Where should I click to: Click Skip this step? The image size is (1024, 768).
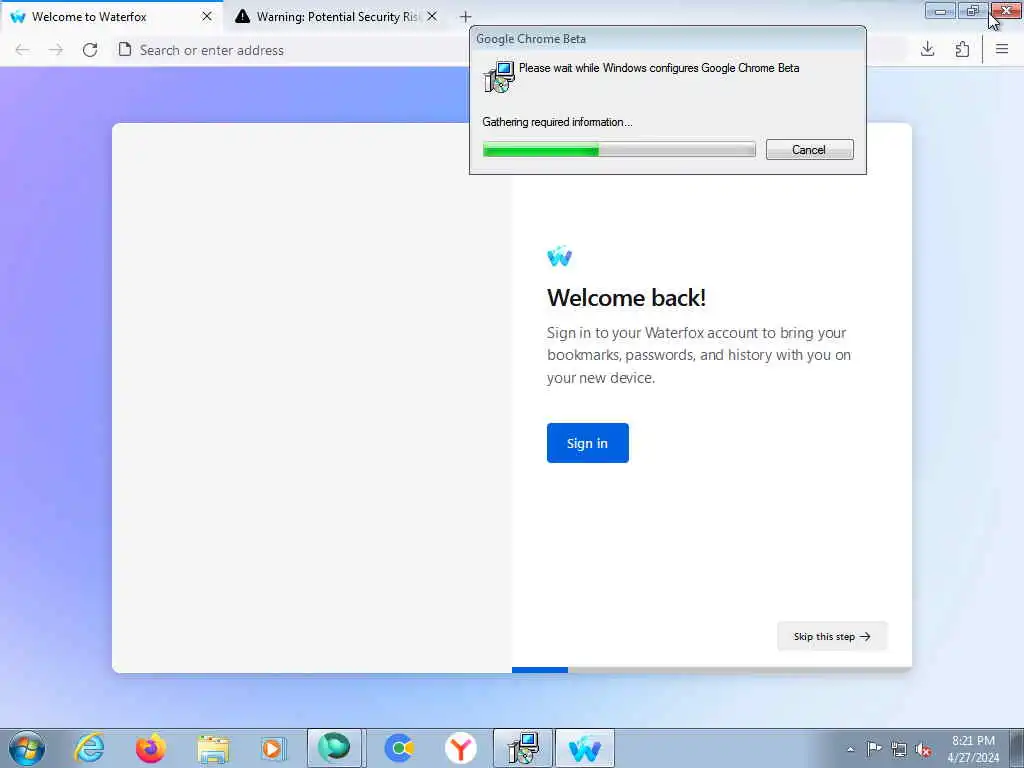pos(832,636)
